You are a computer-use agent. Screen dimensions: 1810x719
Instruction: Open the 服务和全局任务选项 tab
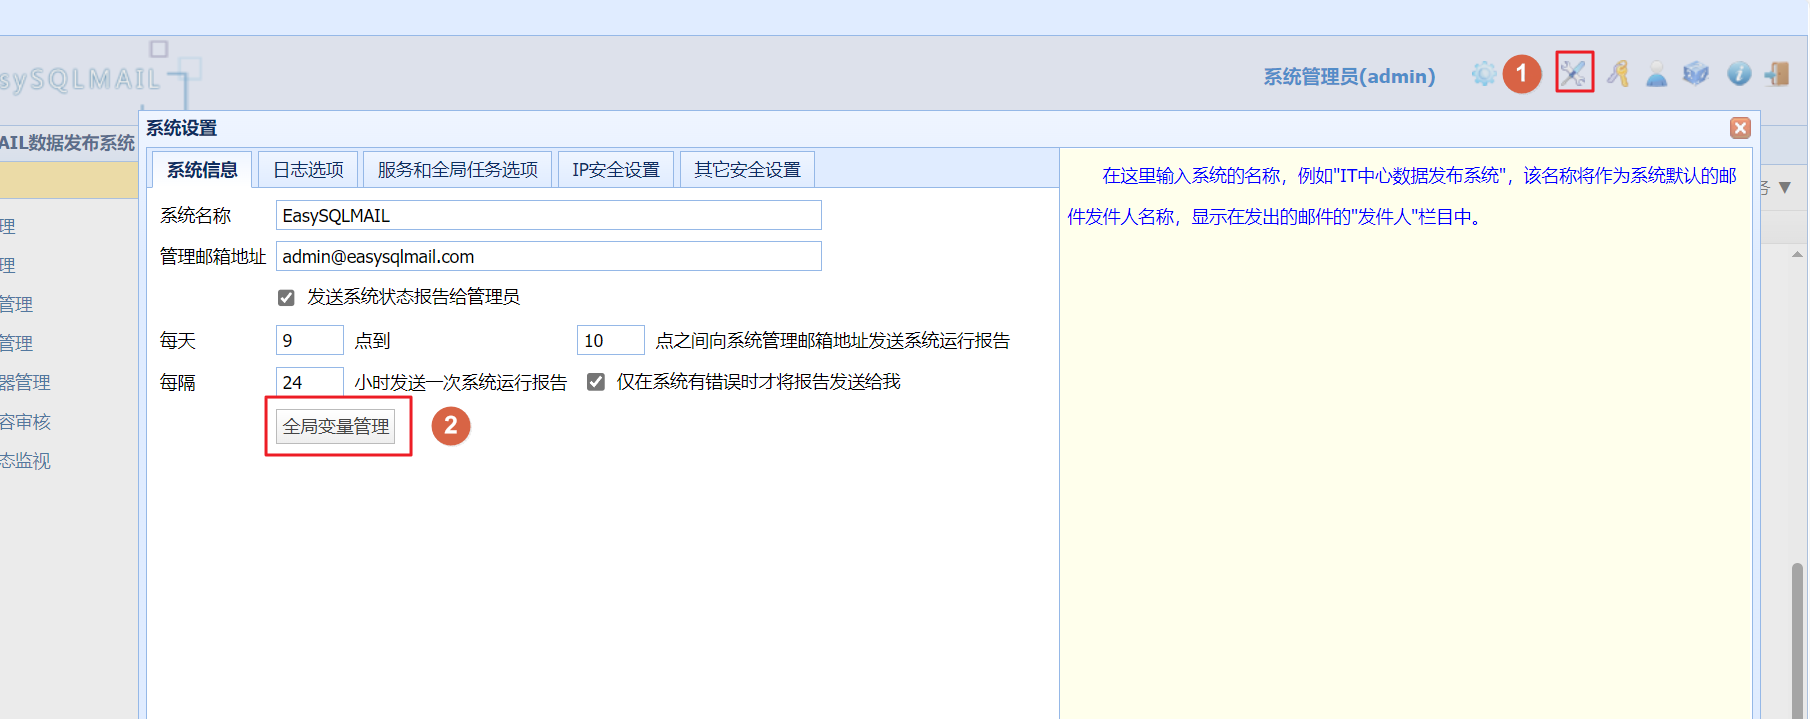457,170
